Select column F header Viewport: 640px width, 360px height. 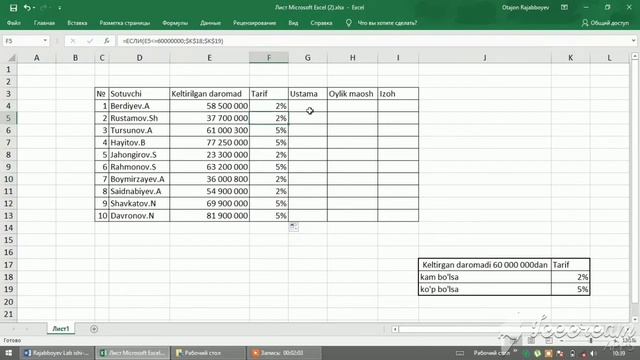coord(269,58)
